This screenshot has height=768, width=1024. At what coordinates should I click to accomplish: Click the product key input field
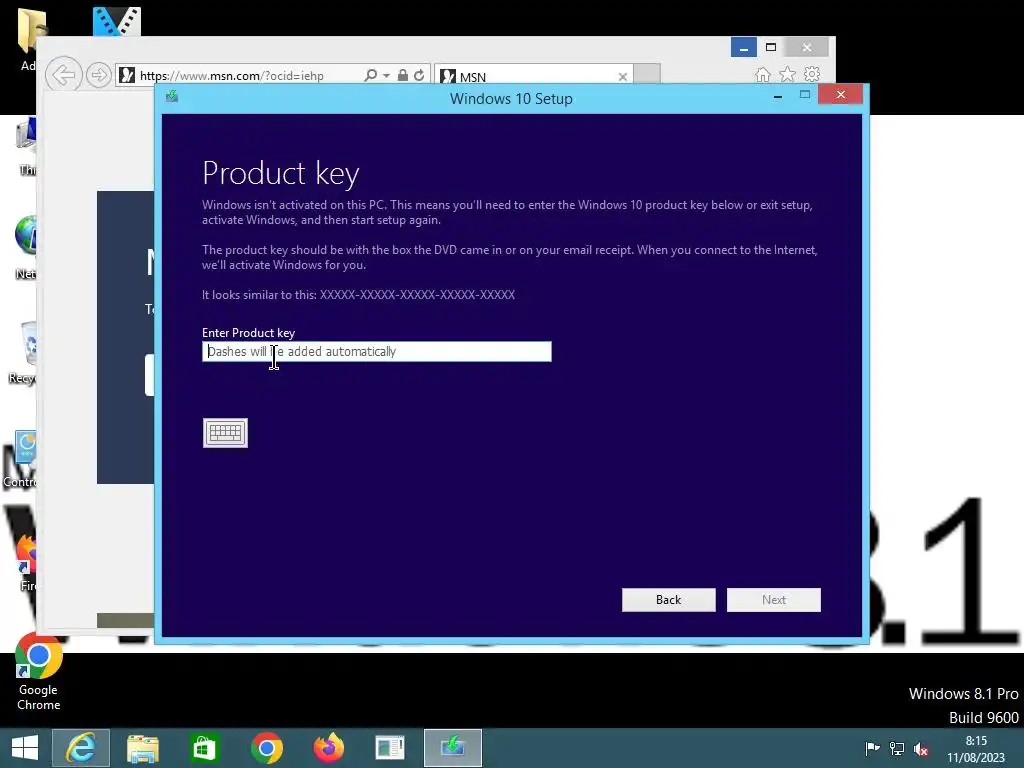377,351
